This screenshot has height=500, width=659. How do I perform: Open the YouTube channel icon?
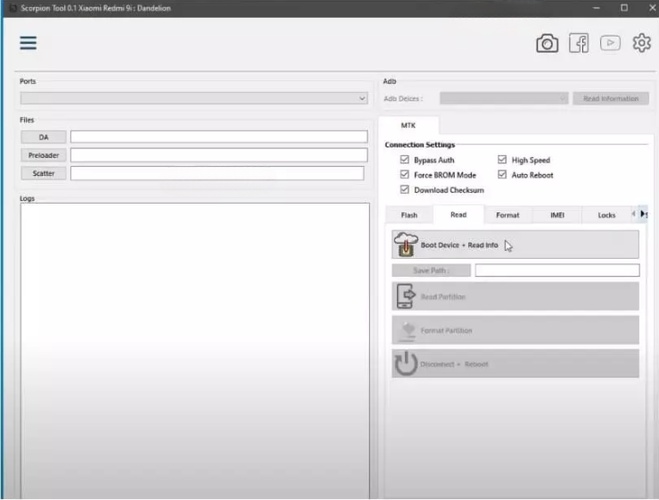[610, 43]
